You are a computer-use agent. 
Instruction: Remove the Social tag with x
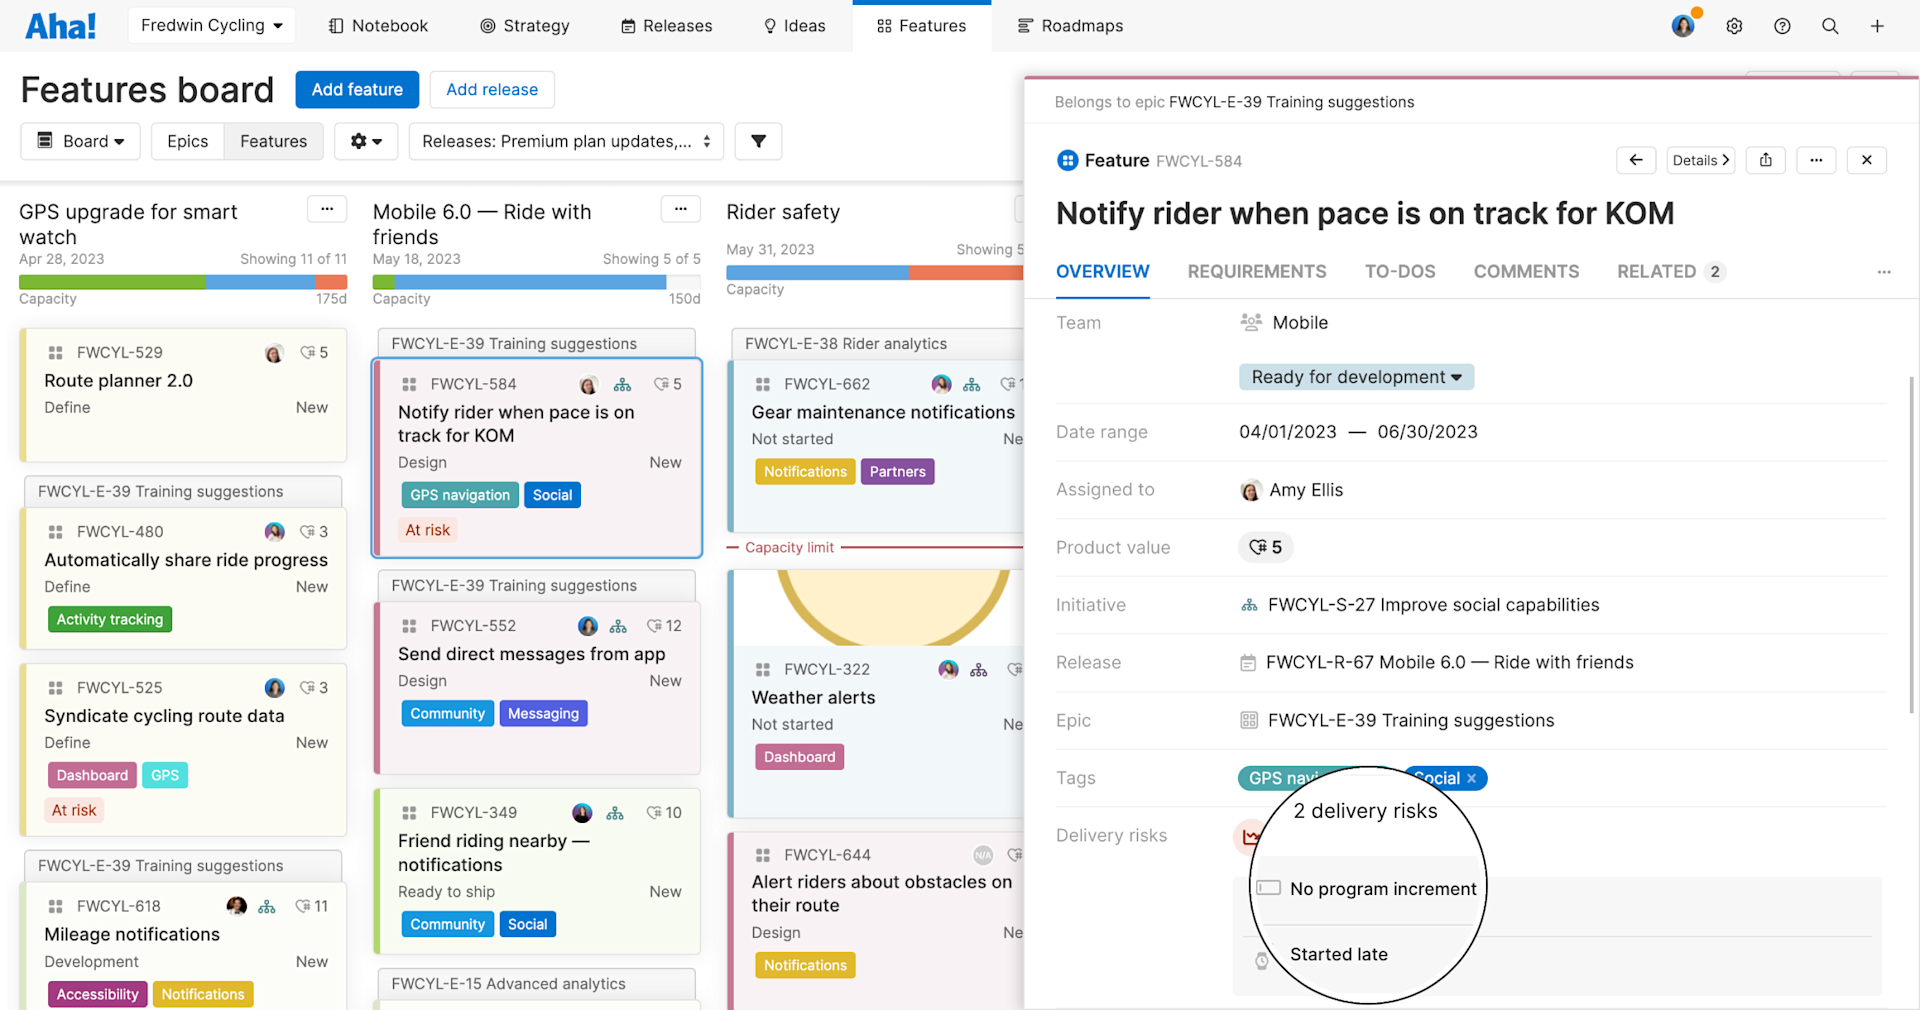pyautogui.click(x=1471, y=778)
